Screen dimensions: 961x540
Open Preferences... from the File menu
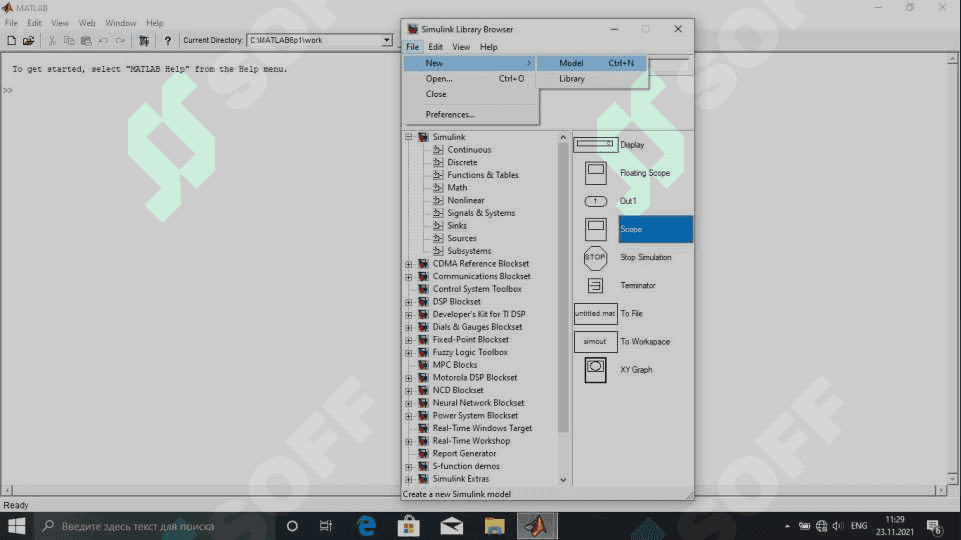click(x=471, y=115)
